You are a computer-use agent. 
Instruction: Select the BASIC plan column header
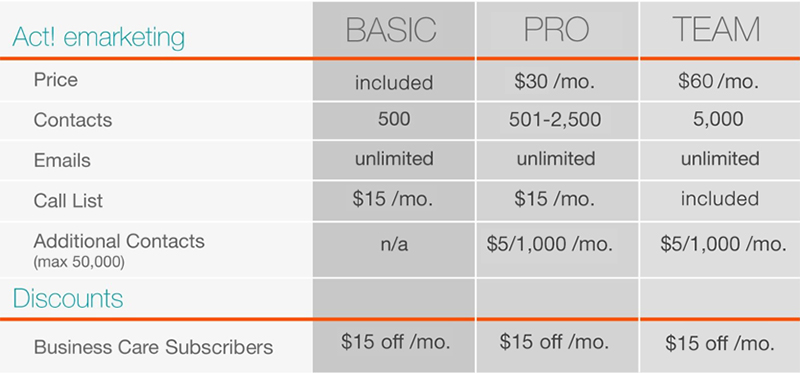[391, 30]
